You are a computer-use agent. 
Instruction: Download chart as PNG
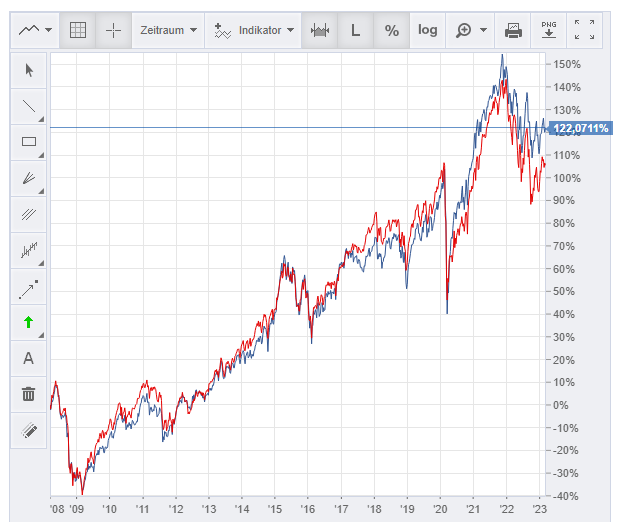tap(549, 30)
